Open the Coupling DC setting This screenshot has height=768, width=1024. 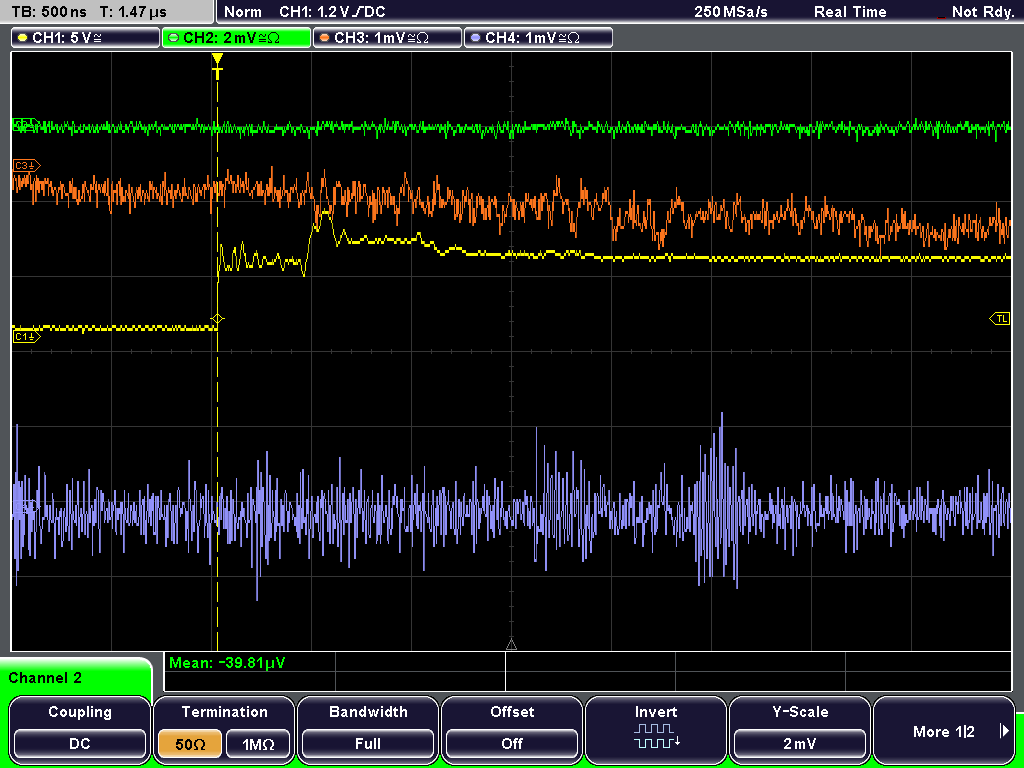tap(80, 744)
